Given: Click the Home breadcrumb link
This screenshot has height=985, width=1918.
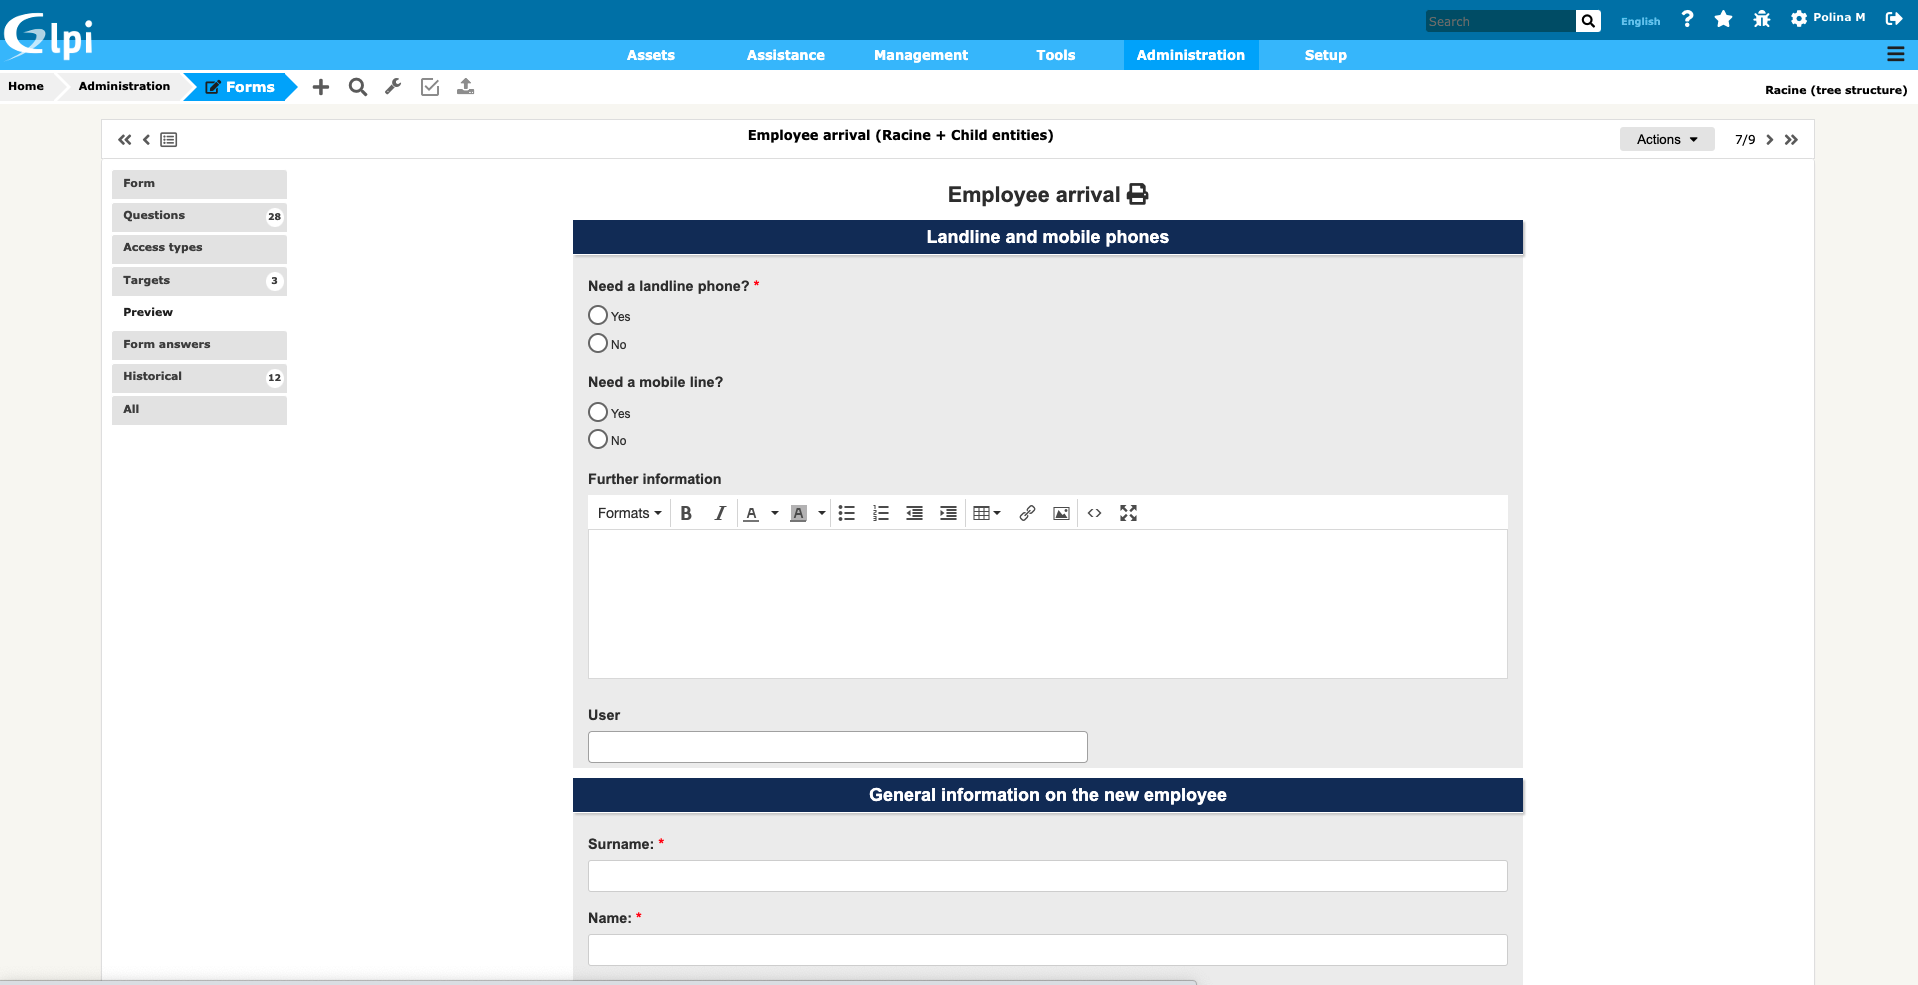Looking at the screenshot, I should 26,86.
